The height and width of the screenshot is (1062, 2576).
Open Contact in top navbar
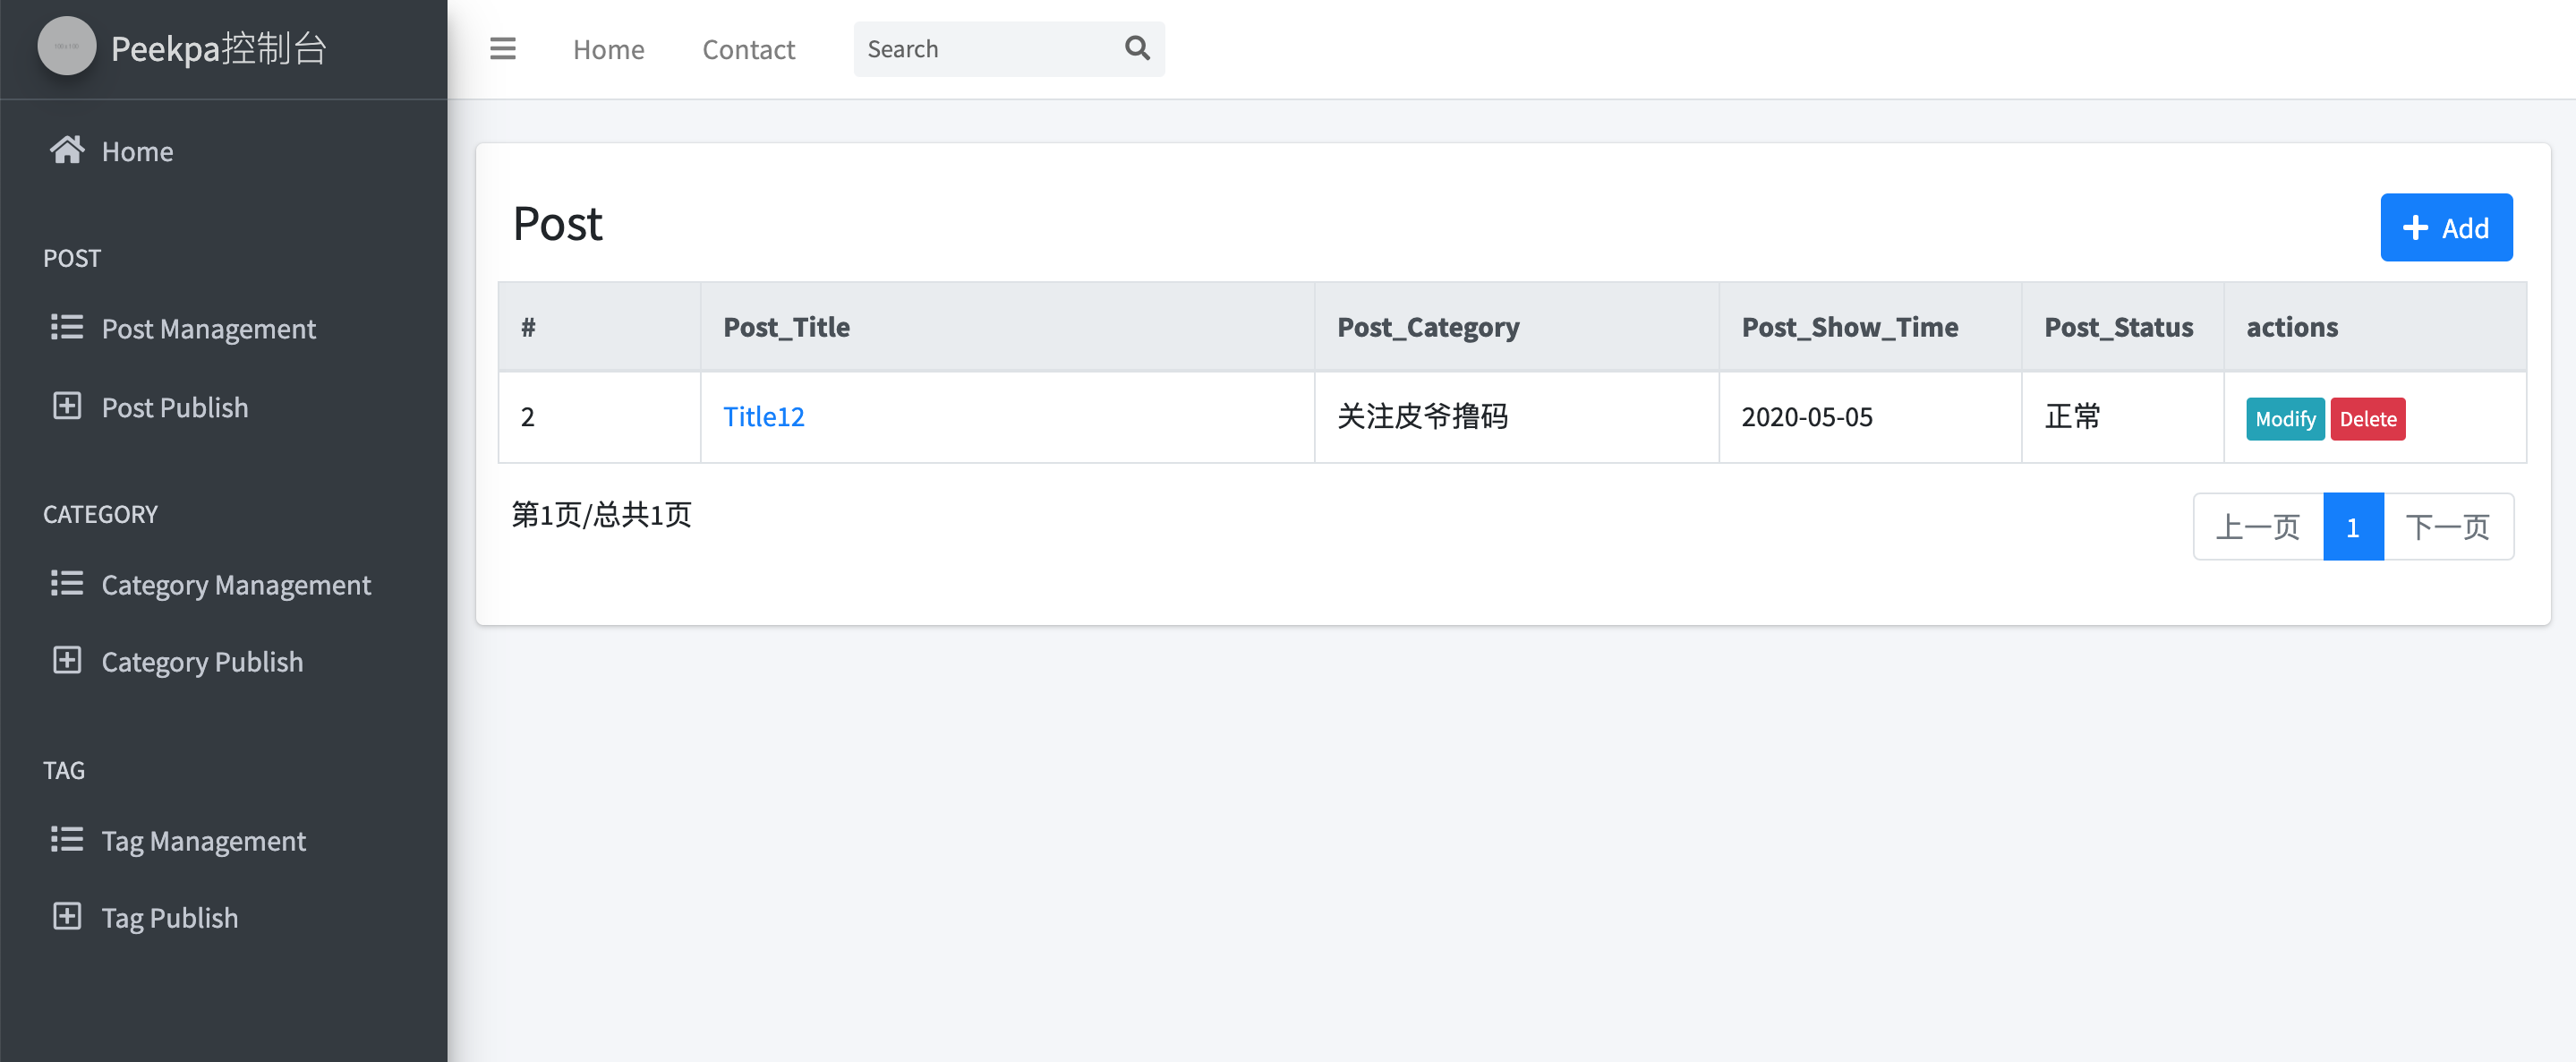[748, 49]
